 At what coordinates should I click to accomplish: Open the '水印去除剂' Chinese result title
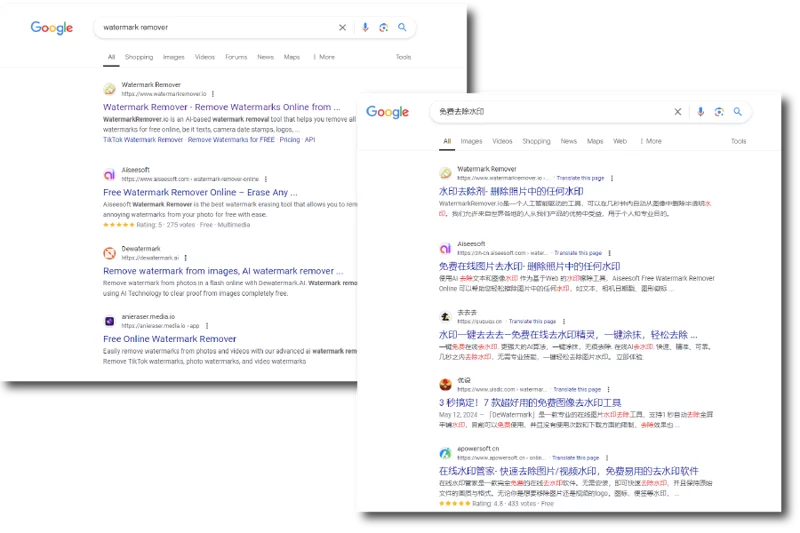click(511, 191)
